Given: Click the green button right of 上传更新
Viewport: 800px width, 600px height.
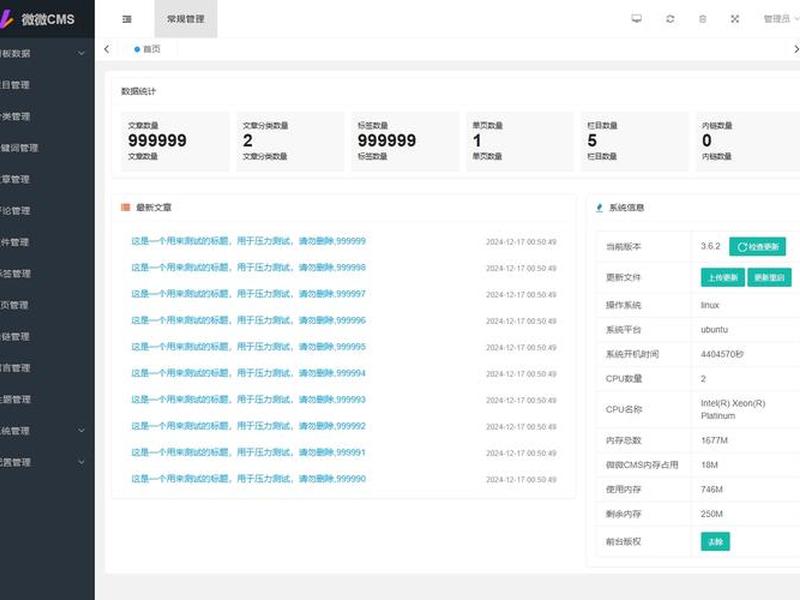Looking at the screenshot, I should [x=769, y=278].
